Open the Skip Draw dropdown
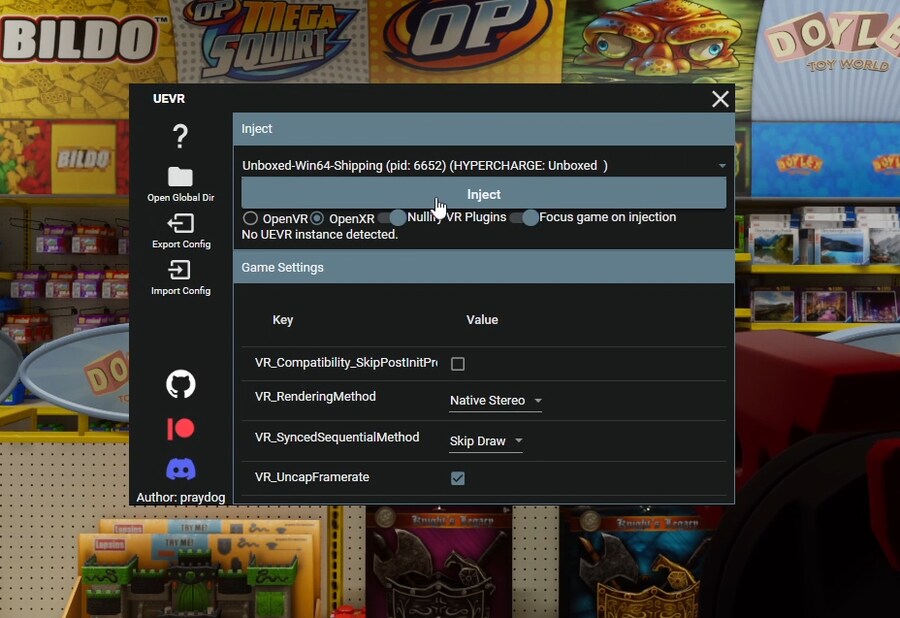This screenshot has height=618, width=900. pyautogui.click(x=486, y=441)
